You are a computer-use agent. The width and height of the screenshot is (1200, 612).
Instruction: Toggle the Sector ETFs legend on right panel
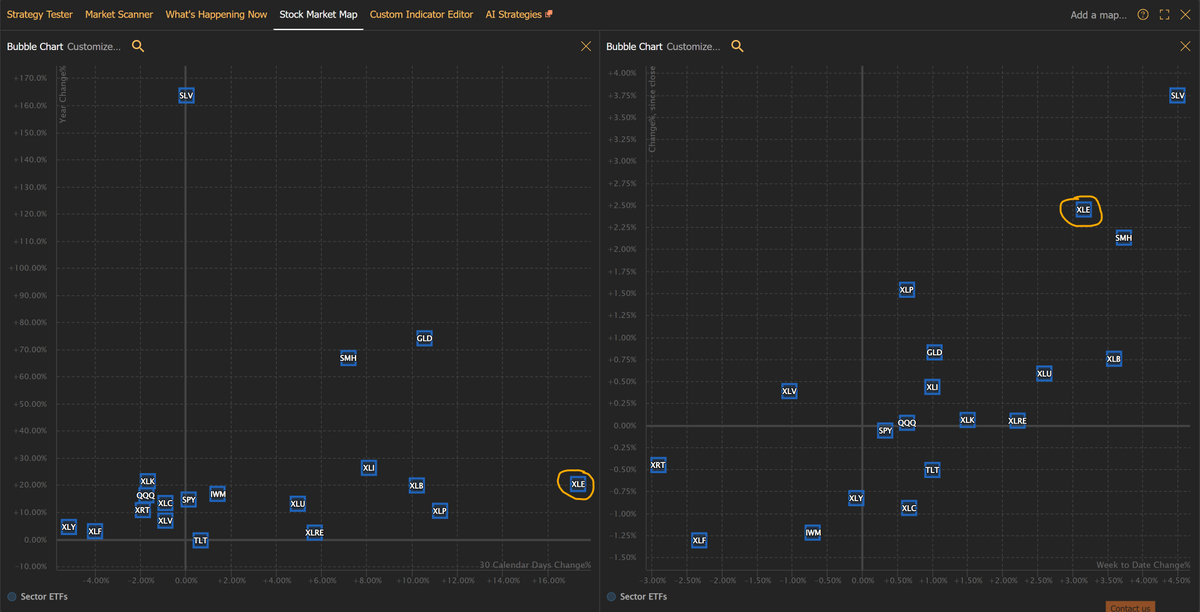click(x=647, y=596)
